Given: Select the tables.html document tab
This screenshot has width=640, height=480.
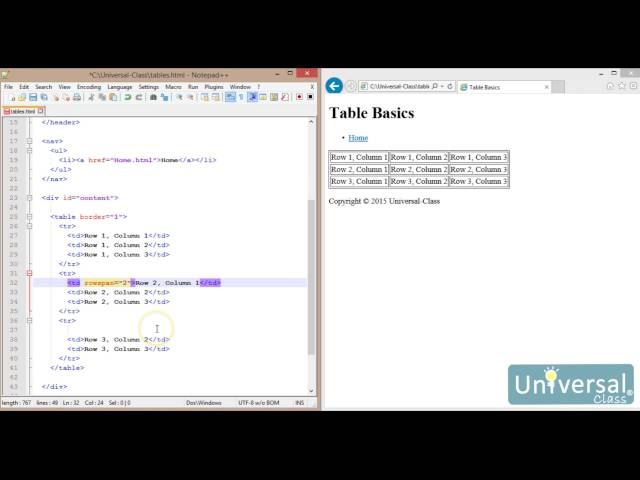Looking at the screenshot, I should tap(23, 111).
